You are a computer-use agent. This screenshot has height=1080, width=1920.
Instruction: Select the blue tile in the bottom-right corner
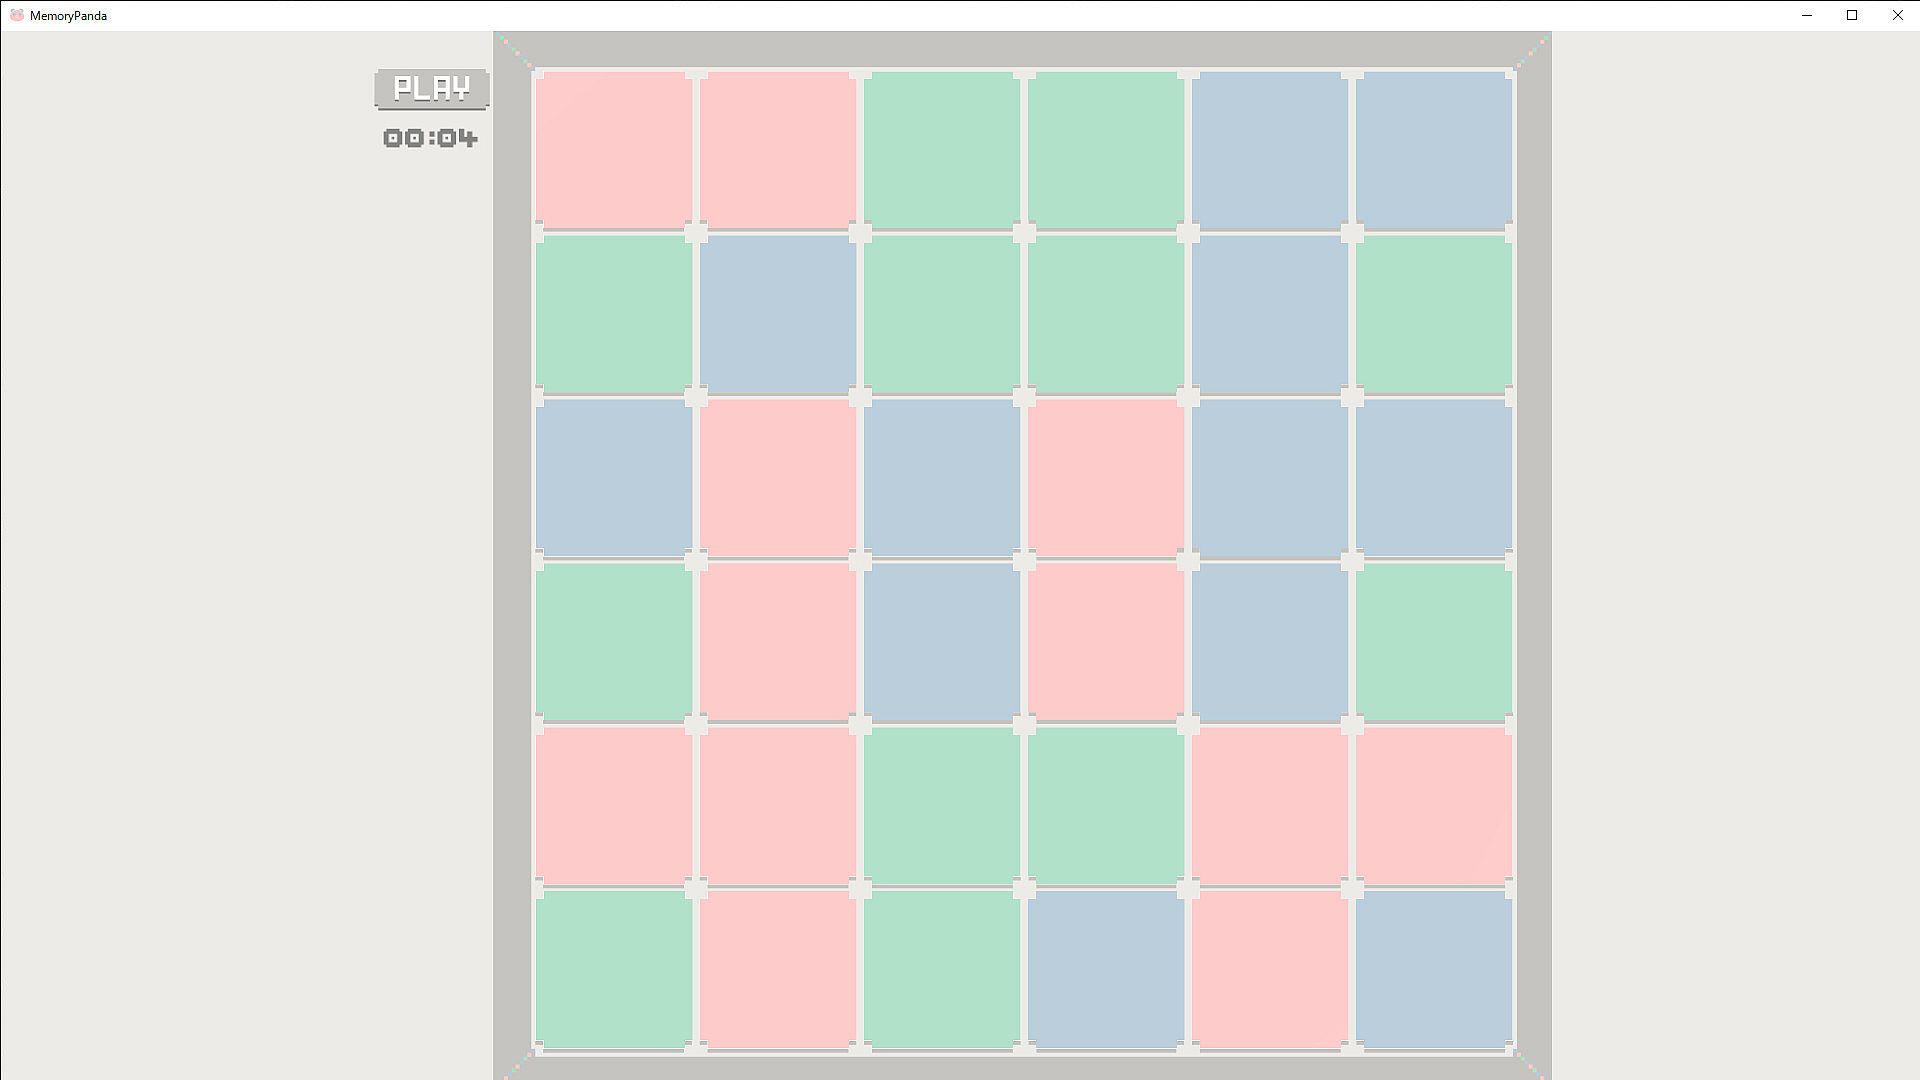click(x=1434, y=969)
